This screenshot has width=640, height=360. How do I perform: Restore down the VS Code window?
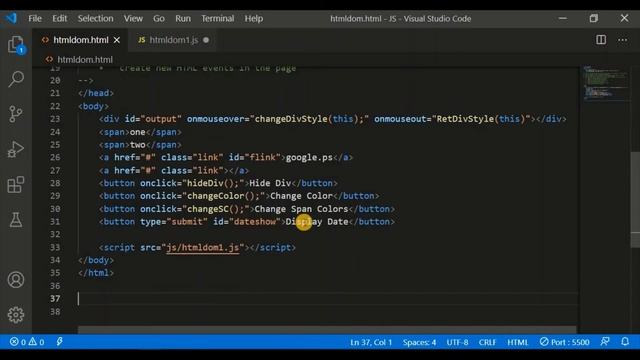[x=593, y=18]
